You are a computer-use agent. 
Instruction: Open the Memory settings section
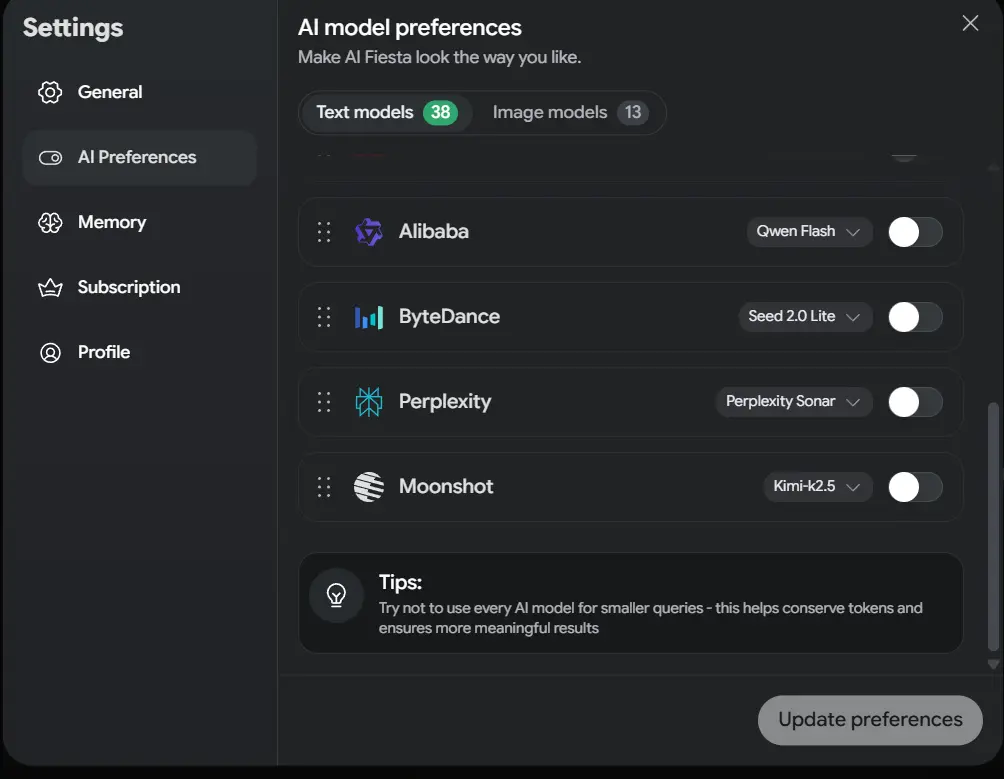(x=140, y=222)
